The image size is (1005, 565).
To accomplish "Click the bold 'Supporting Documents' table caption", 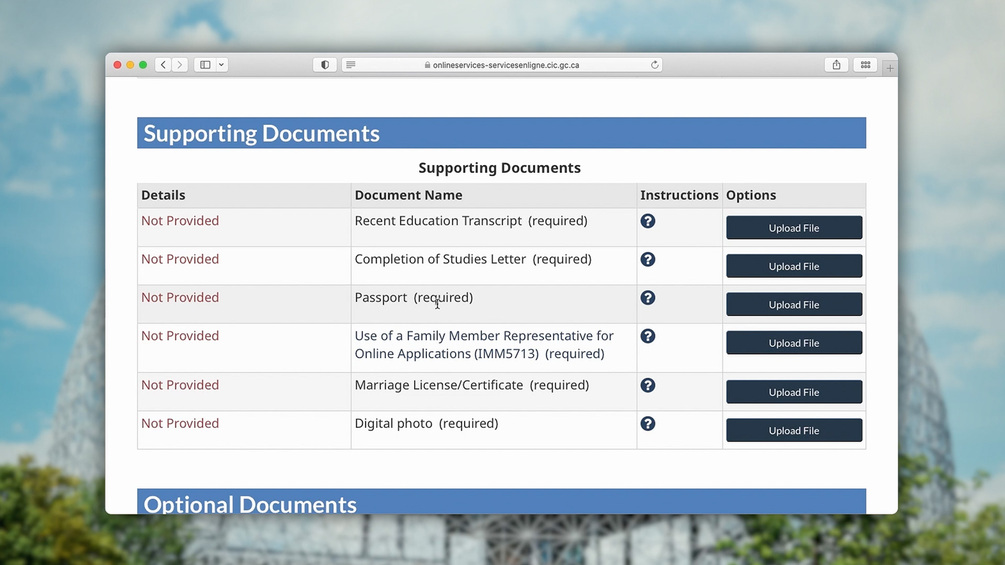I will (499, 168).
